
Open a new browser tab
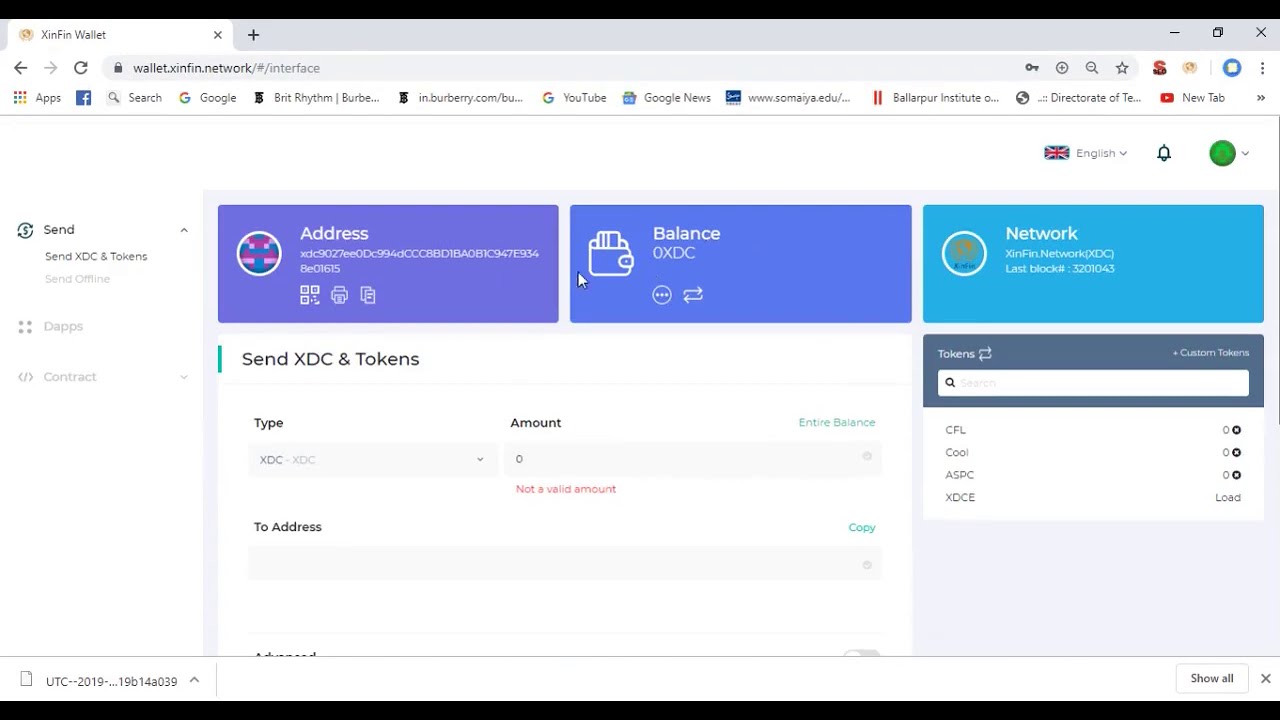click(x=253, y=35)
